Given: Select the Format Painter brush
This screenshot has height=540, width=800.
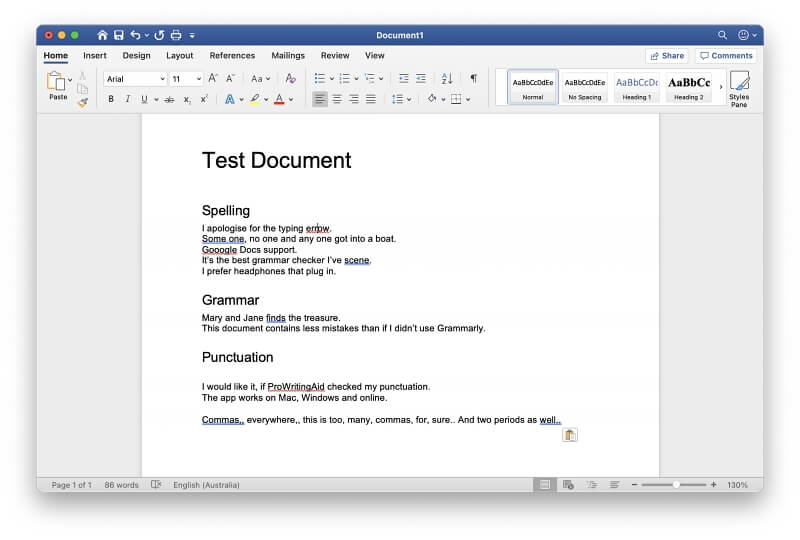Looking at the screenshot, I should (x=82, y=102).
